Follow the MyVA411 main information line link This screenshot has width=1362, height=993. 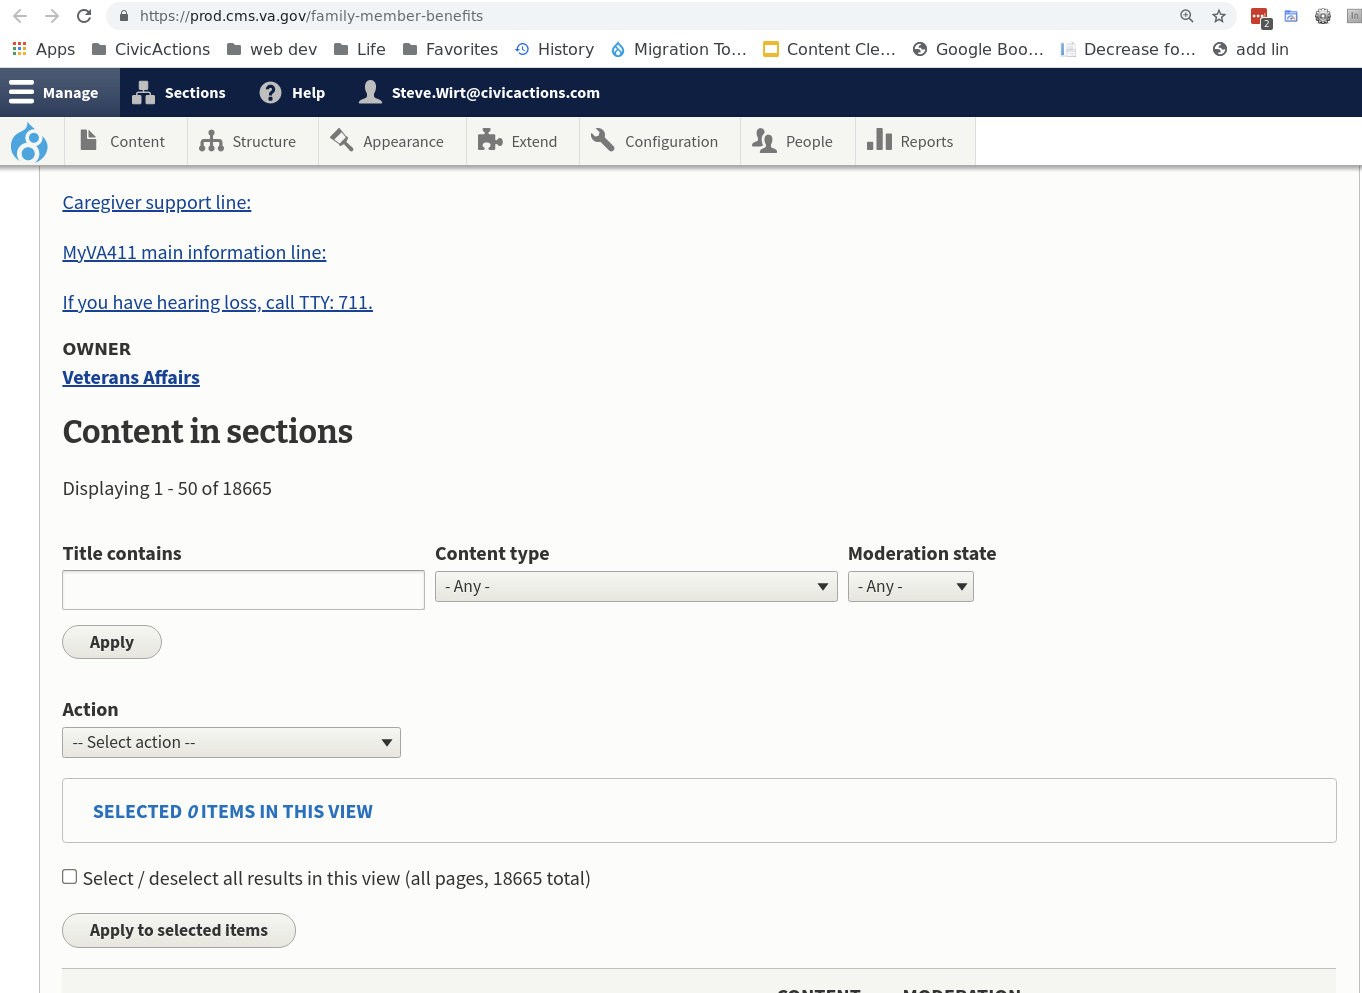194,252
